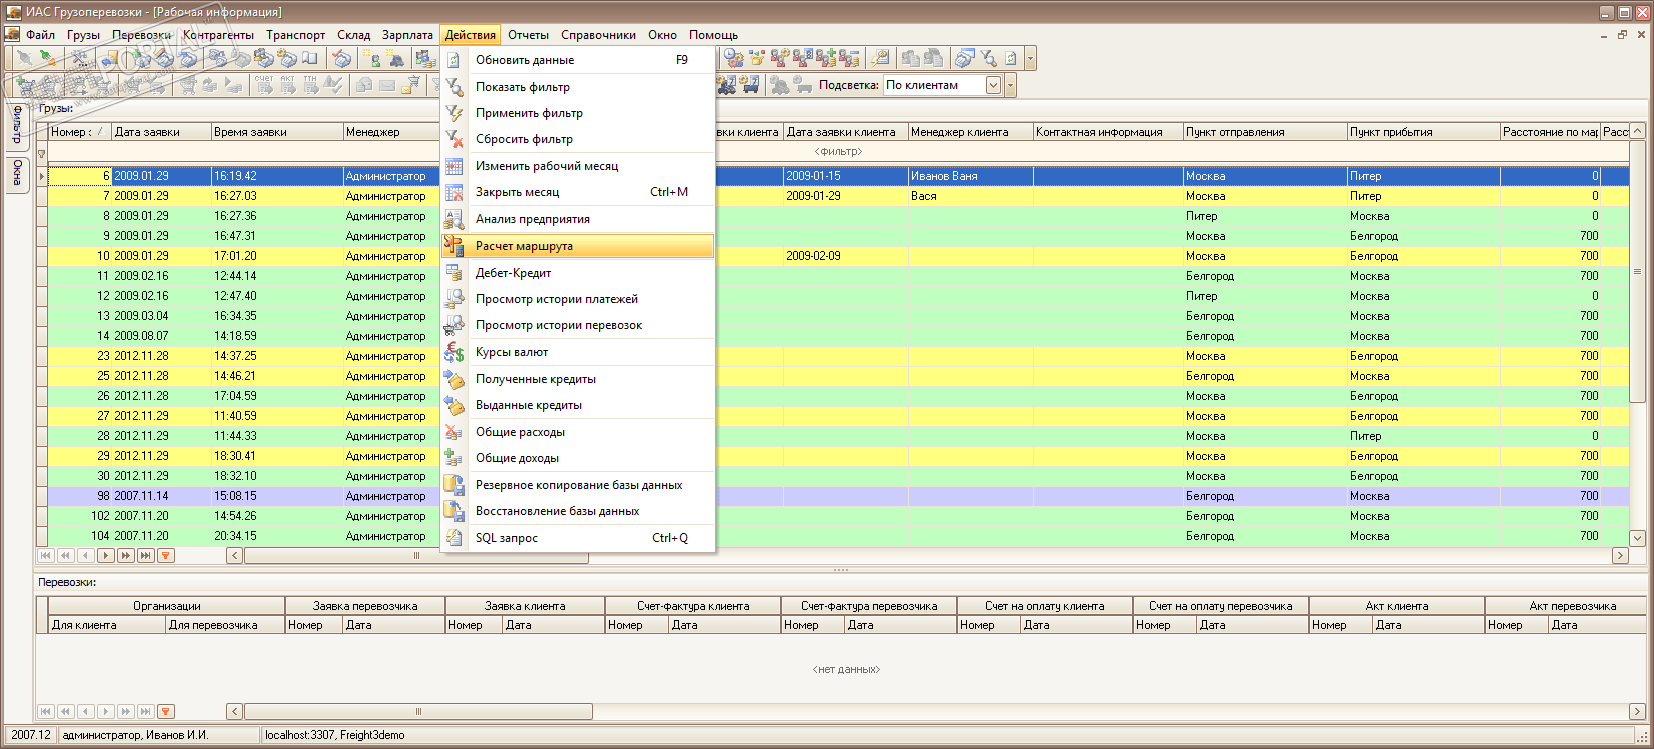Click the refresh icon next to Обновить данные
The width and height of the screenshot is (1654, 749).
pyautogui.click(x=454, y=60)
